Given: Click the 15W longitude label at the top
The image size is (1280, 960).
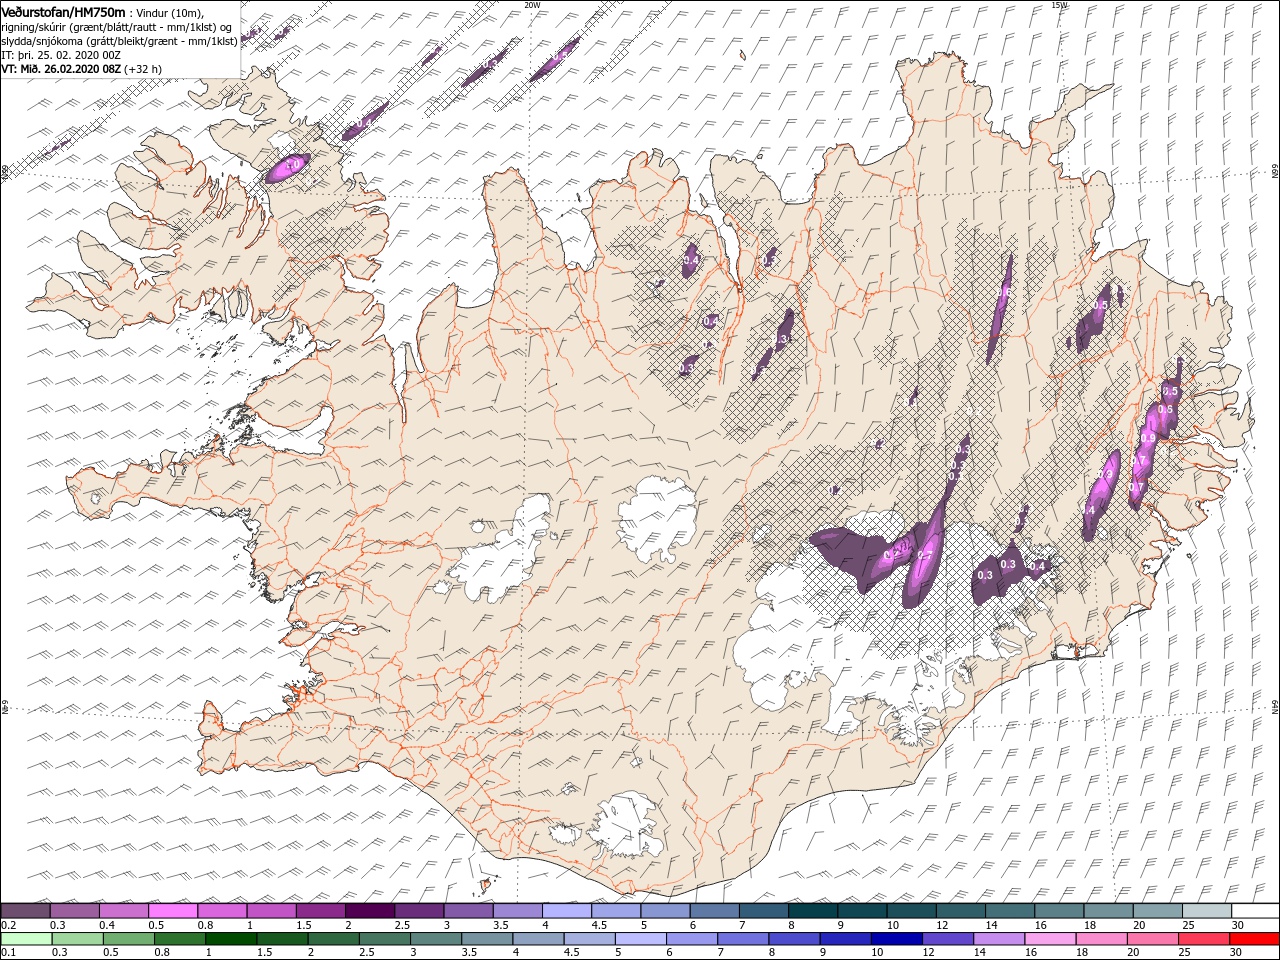Looking at the screenshot, I should (x=1059, y=5).
